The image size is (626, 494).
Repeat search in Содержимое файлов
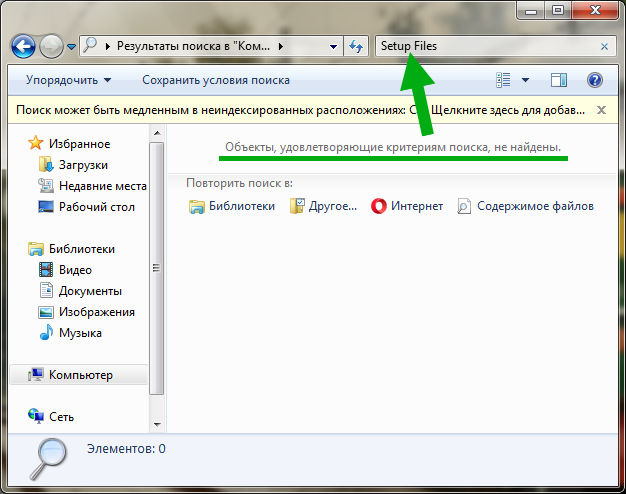(x=525, y=206)
